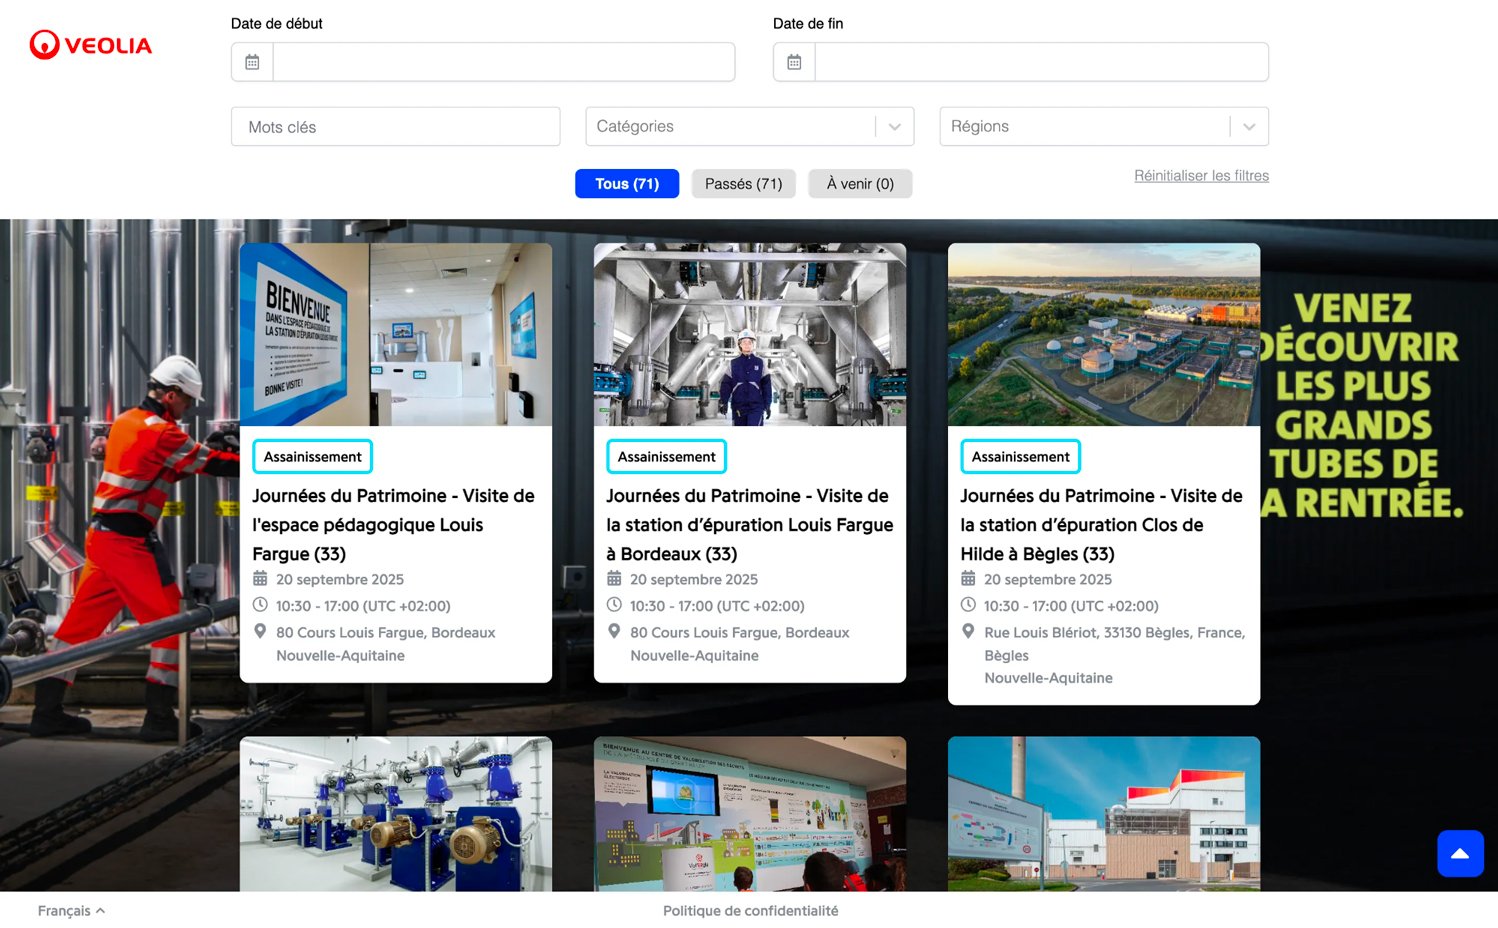Open the Politique de confidentialité link
1498x928 pixels.
[750, 911]
